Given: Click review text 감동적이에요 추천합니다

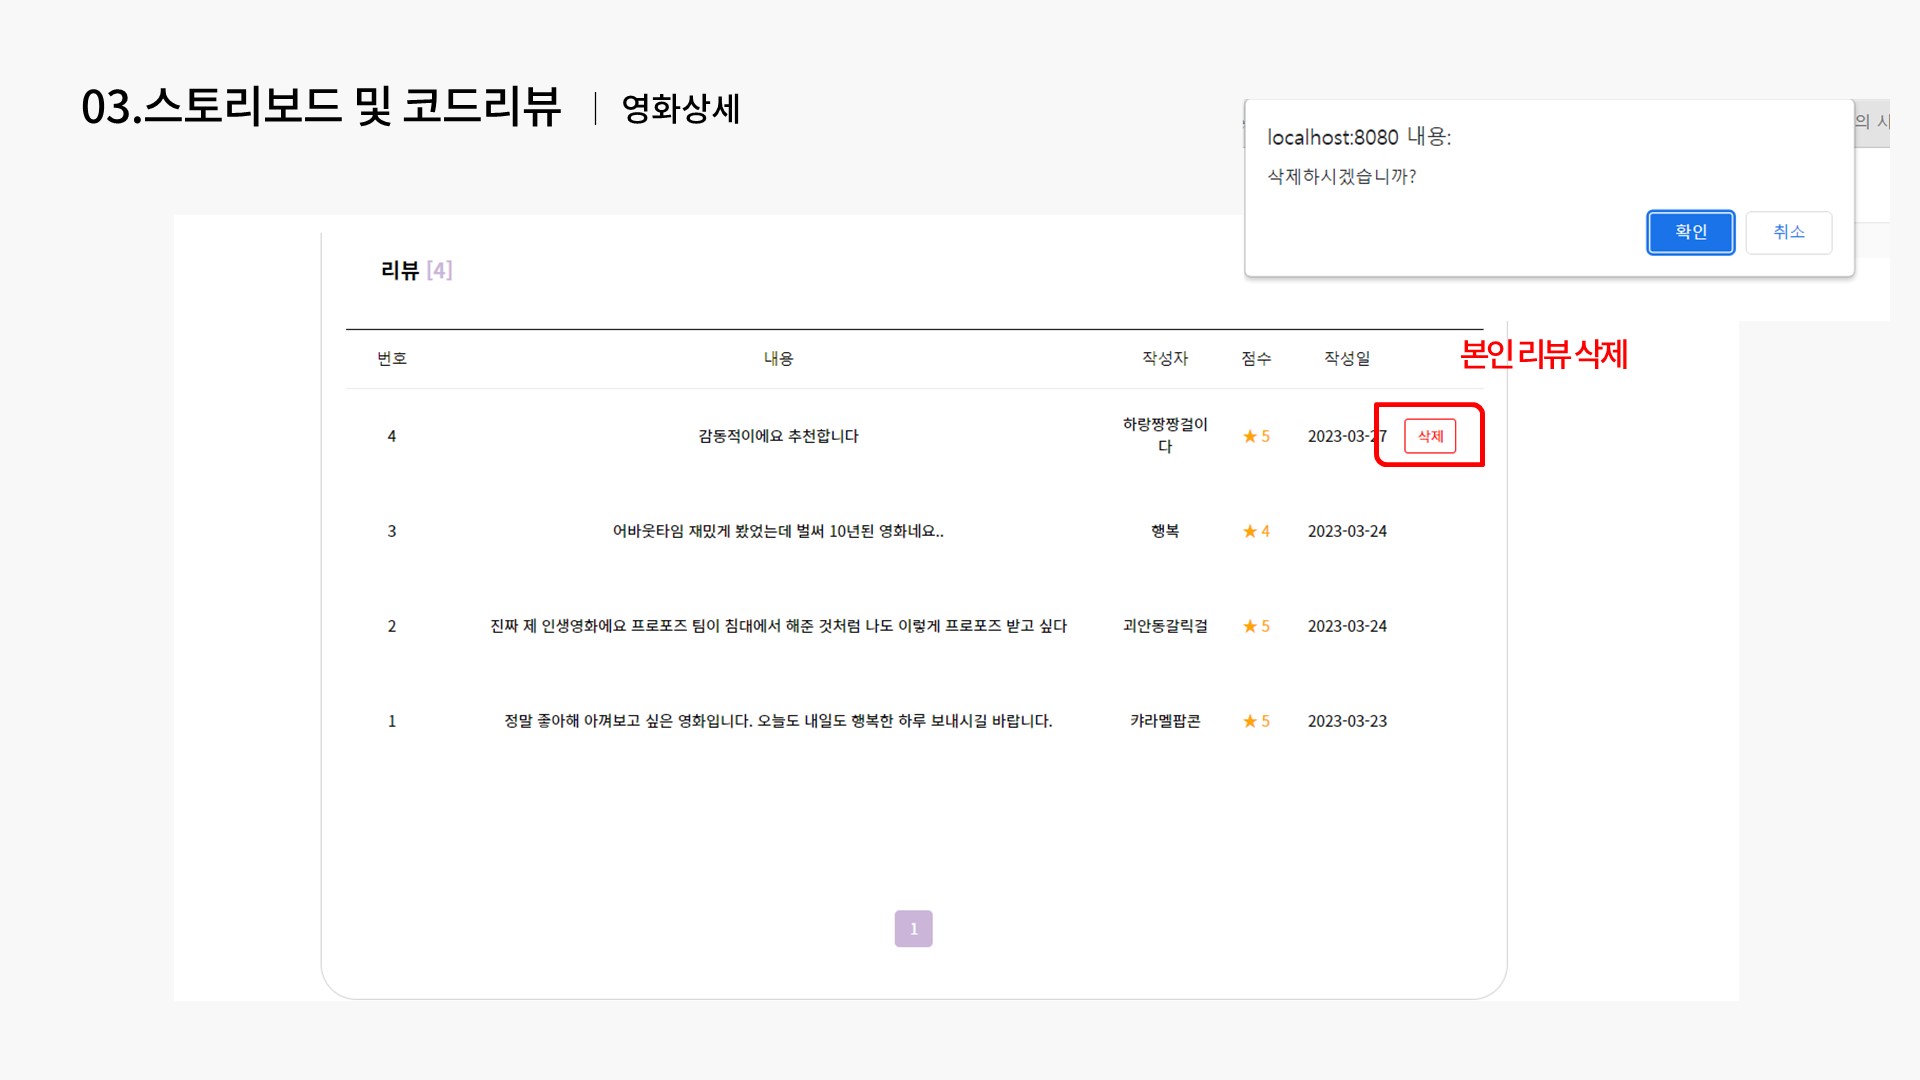Looking at the screenshot, I should click(x=778, y=436).
